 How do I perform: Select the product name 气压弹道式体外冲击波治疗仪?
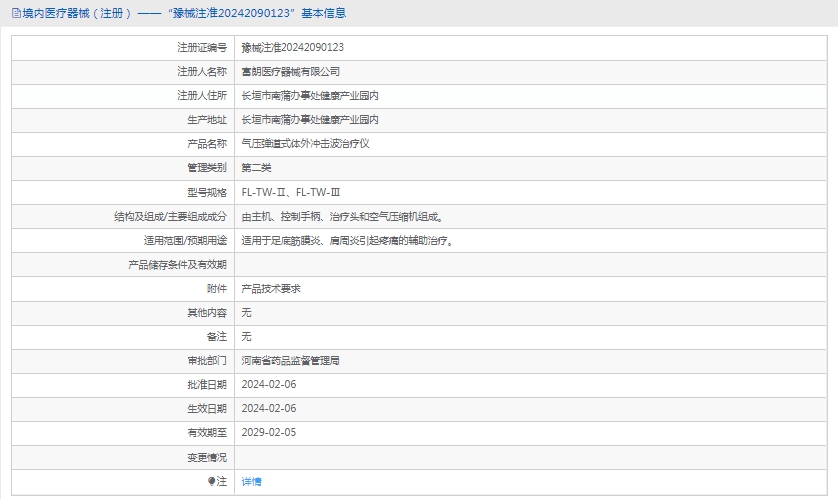306,143
